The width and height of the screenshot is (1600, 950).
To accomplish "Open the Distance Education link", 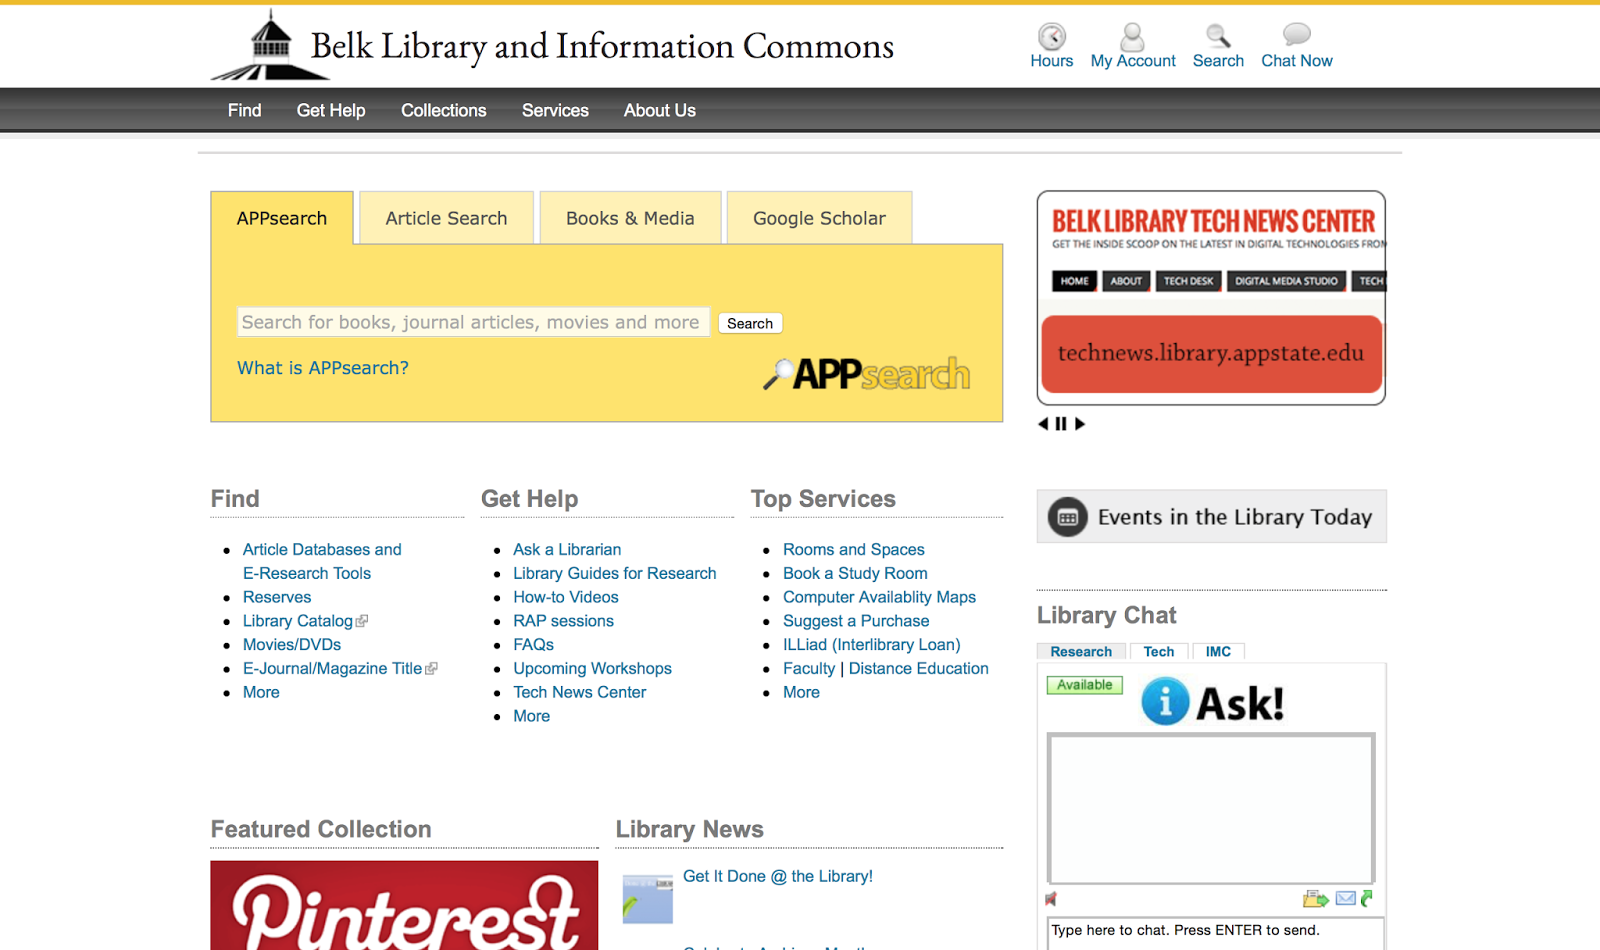I will tap(919, 669).
